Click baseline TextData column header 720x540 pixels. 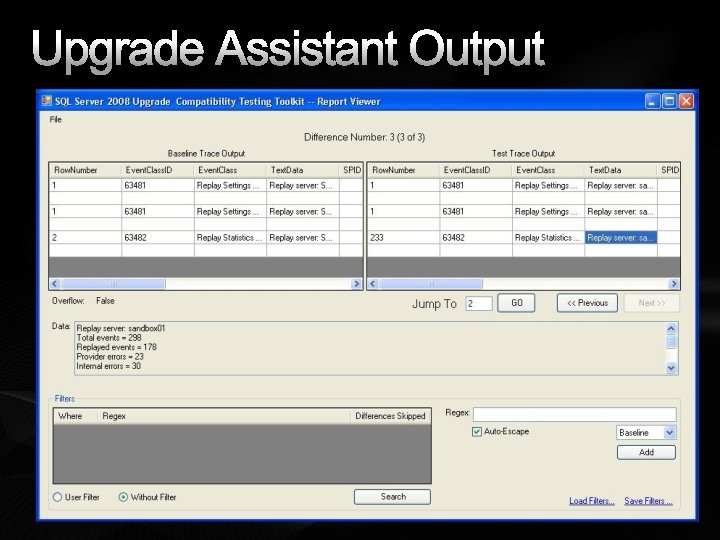(x=303, y=170)
